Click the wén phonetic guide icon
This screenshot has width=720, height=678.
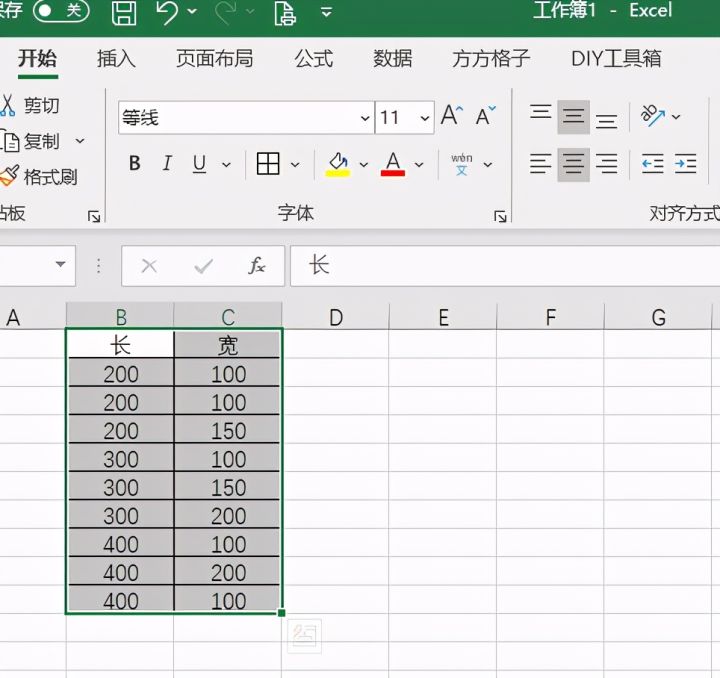[461, 164]
